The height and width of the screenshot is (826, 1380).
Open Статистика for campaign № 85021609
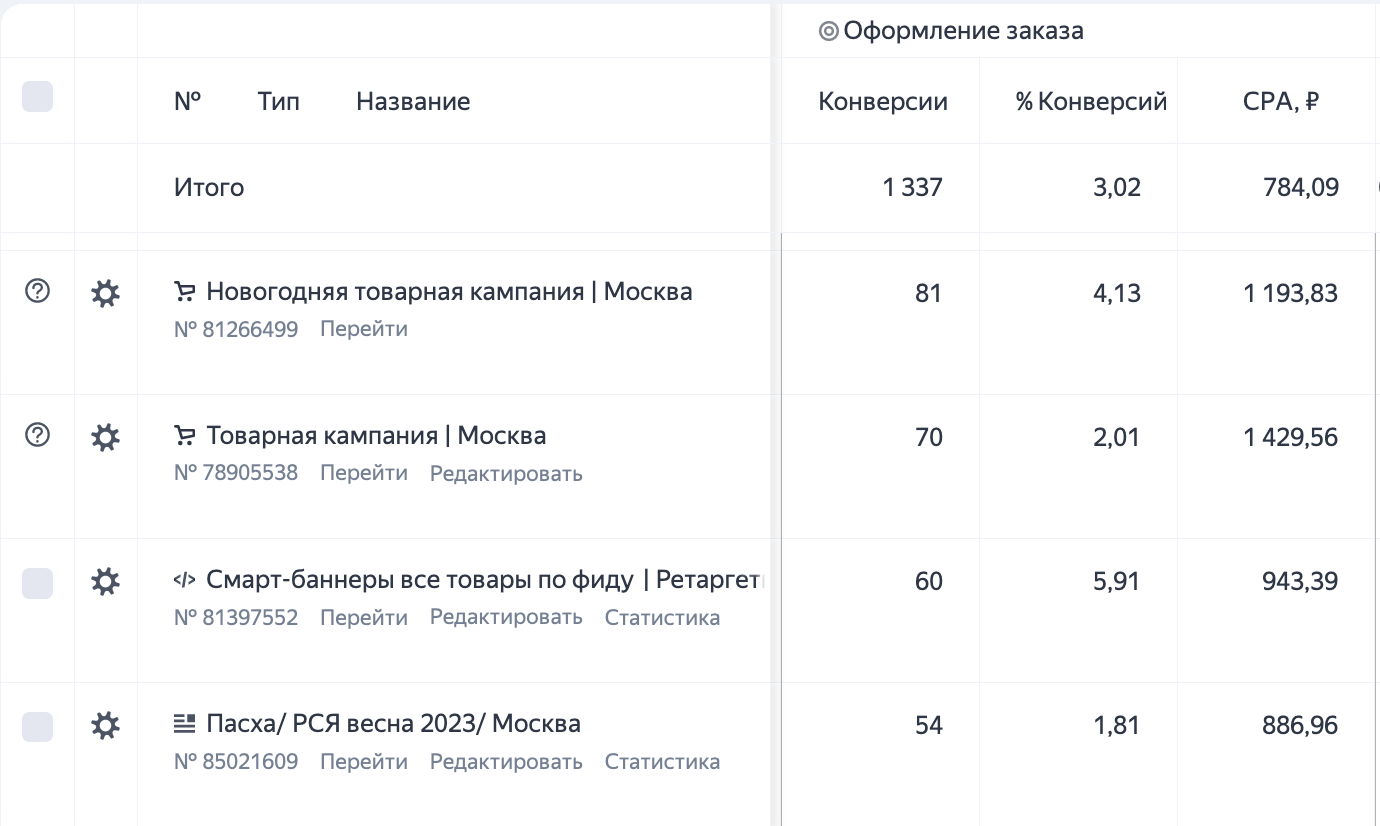(662, 761)
